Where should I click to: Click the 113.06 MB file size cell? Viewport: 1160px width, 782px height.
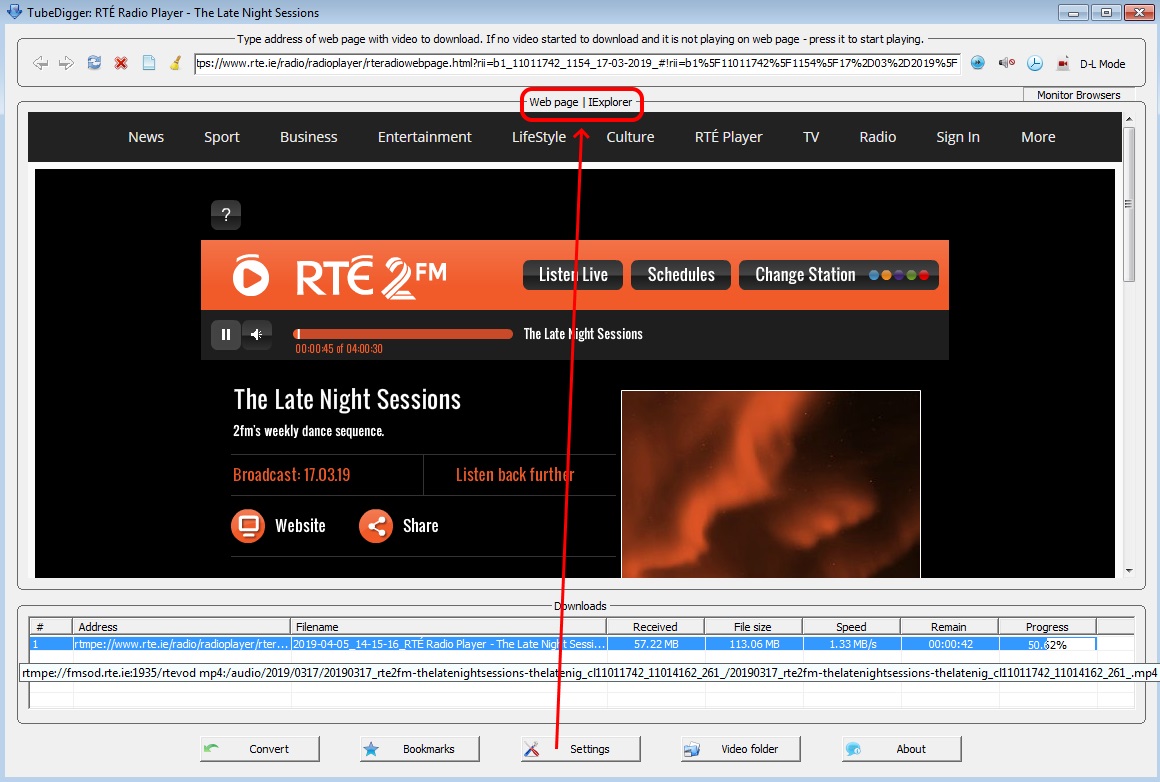754,644
